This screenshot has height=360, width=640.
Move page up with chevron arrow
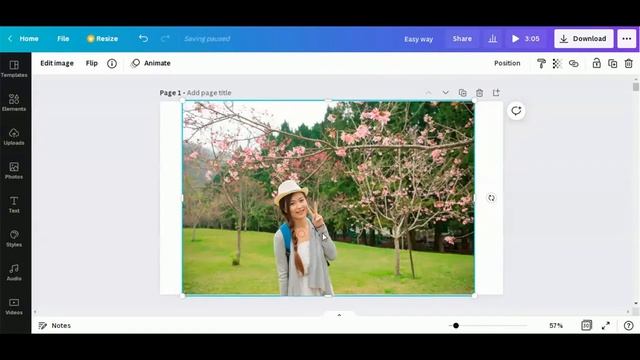click(x=428, y=93)
